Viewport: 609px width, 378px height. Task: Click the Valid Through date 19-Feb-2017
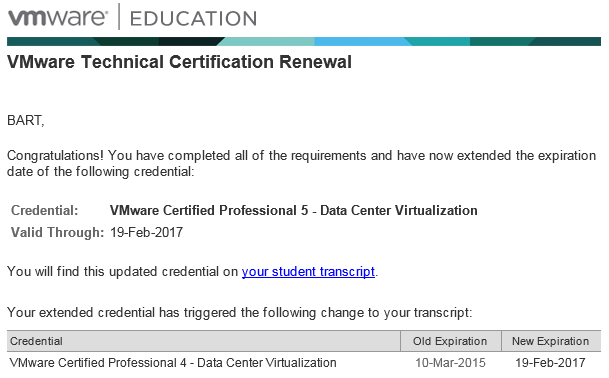(x=146, y=233)
